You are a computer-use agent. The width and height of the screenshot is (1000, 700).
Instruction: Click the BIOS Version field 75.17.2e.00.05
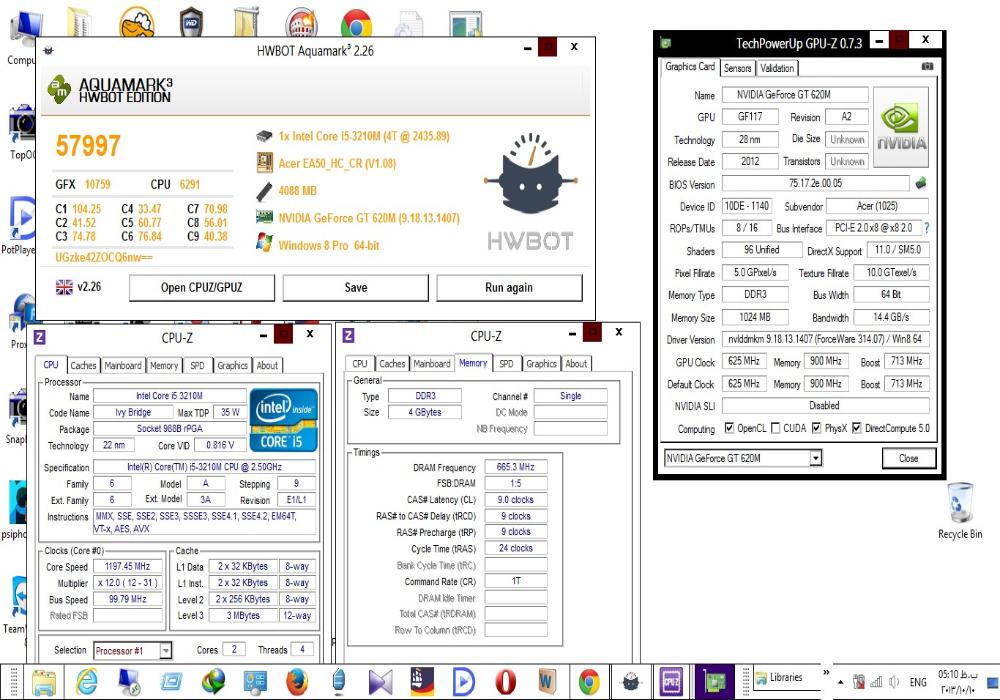pos(815,183)
